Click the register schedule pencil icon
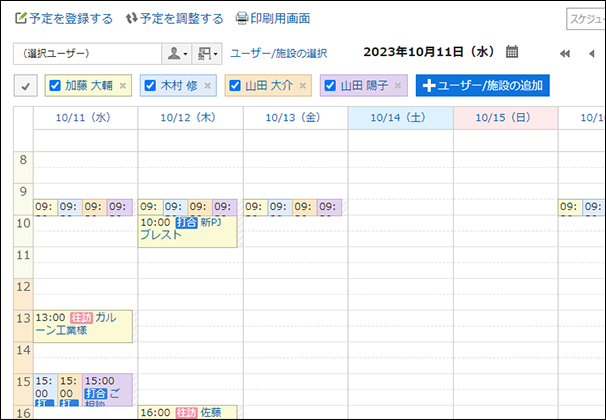Image resolution: width=606 pixels, height=420 pixels. click(x=21, y=18)
